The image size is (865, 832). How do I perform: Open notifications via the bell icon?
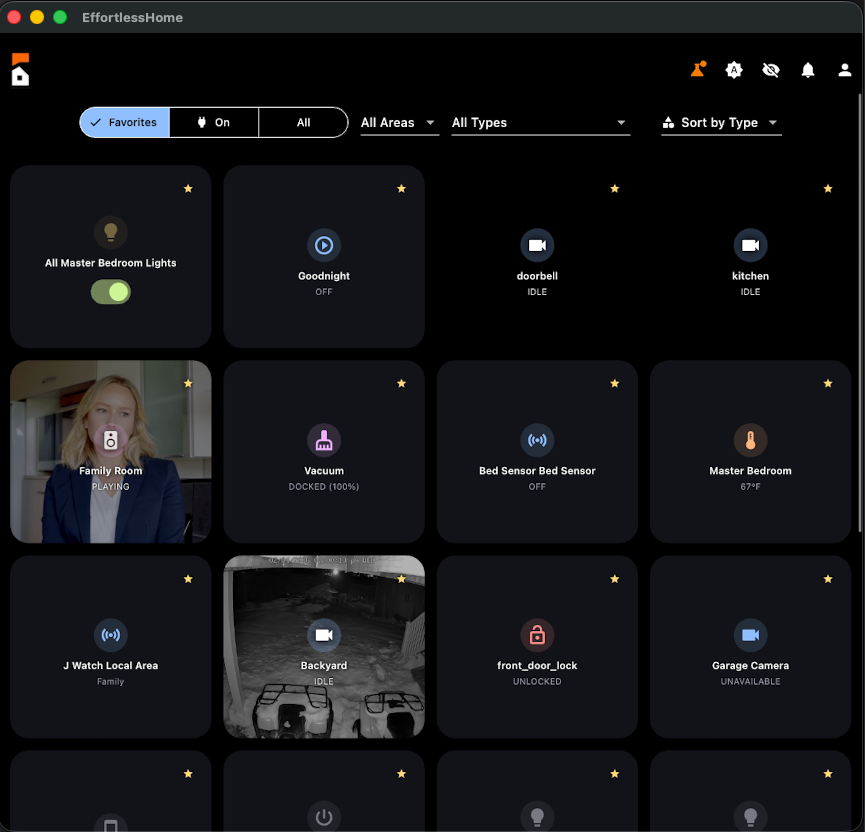point(808,70)
